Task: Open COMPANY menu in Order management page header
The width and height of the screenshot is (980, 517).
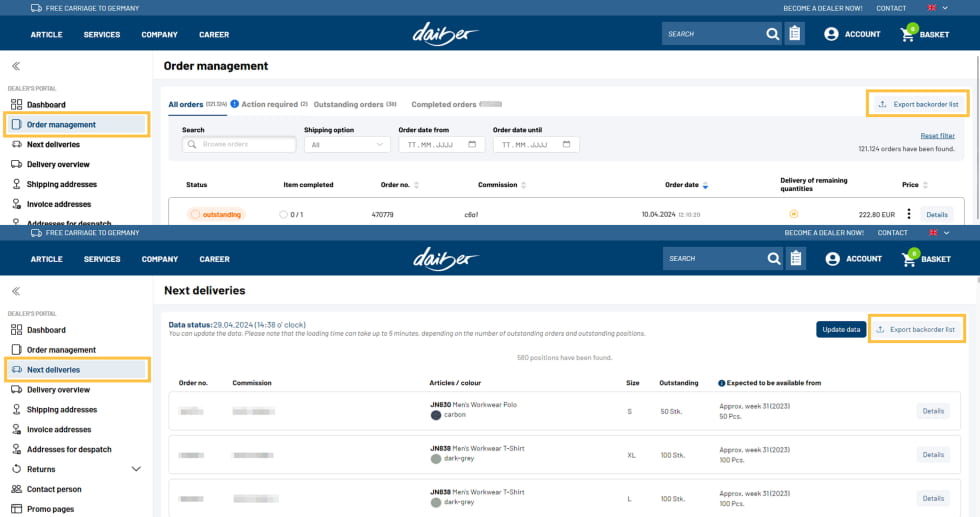Action: [159, 34]
